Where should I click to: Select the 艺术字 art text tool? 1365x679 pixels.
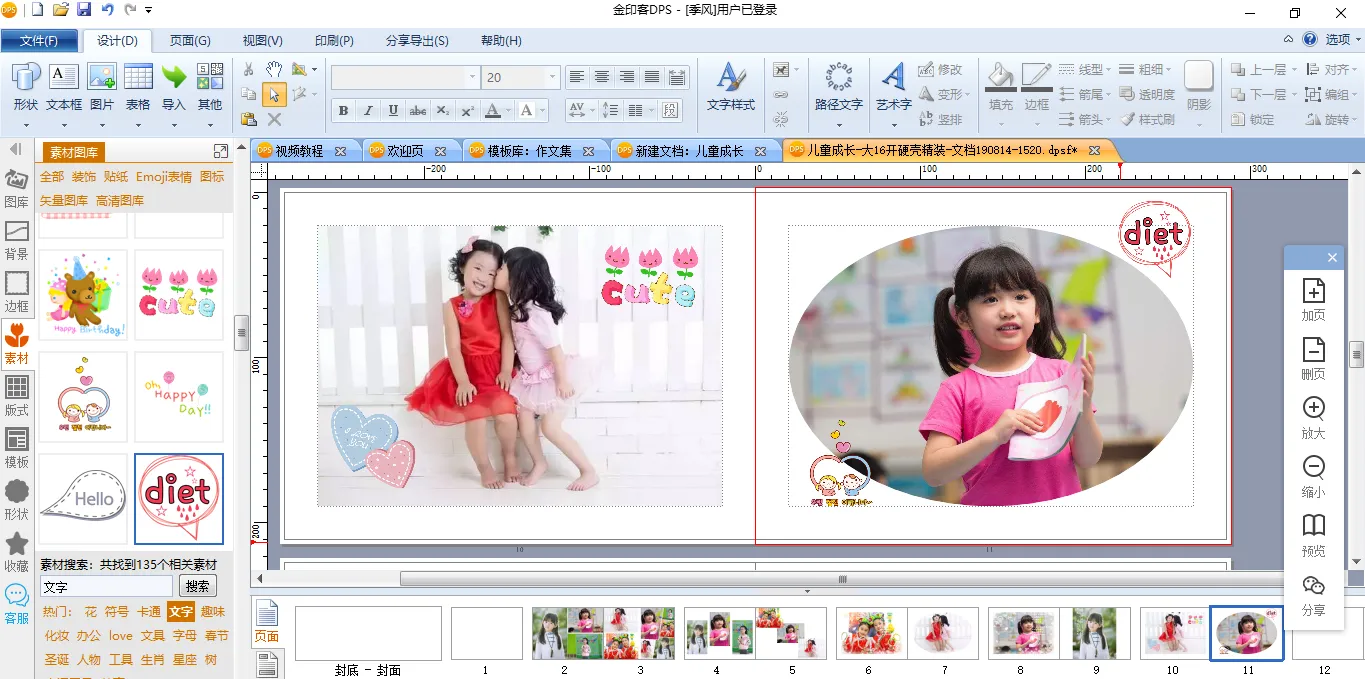tap(893, 86)
